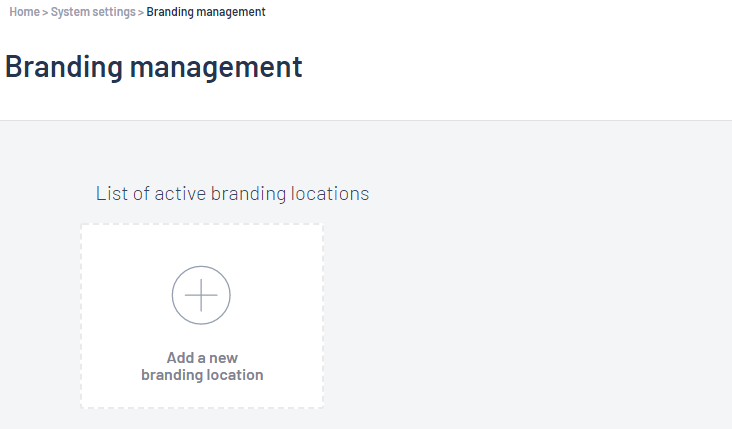Click the Branding management page heading

click(154, 66)
